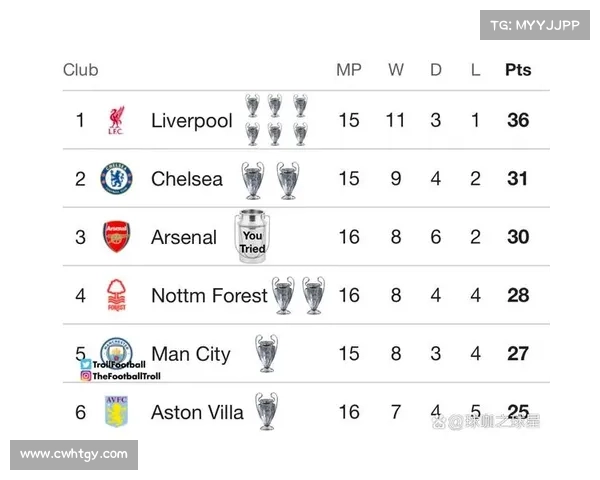The height and width of the screenshot is (480, 600).
Task: Click the Manchester City crest
Action: pos(116,350)
